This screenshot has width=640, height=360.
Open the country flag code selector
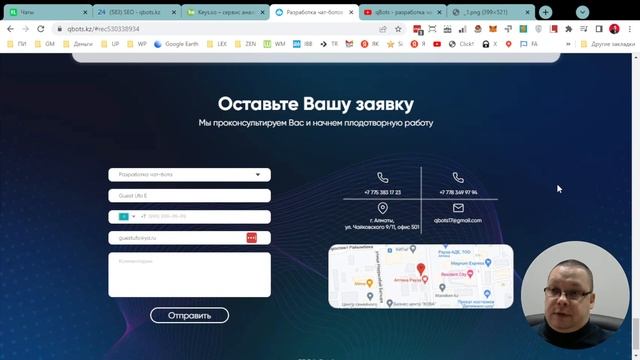[127, 216]
